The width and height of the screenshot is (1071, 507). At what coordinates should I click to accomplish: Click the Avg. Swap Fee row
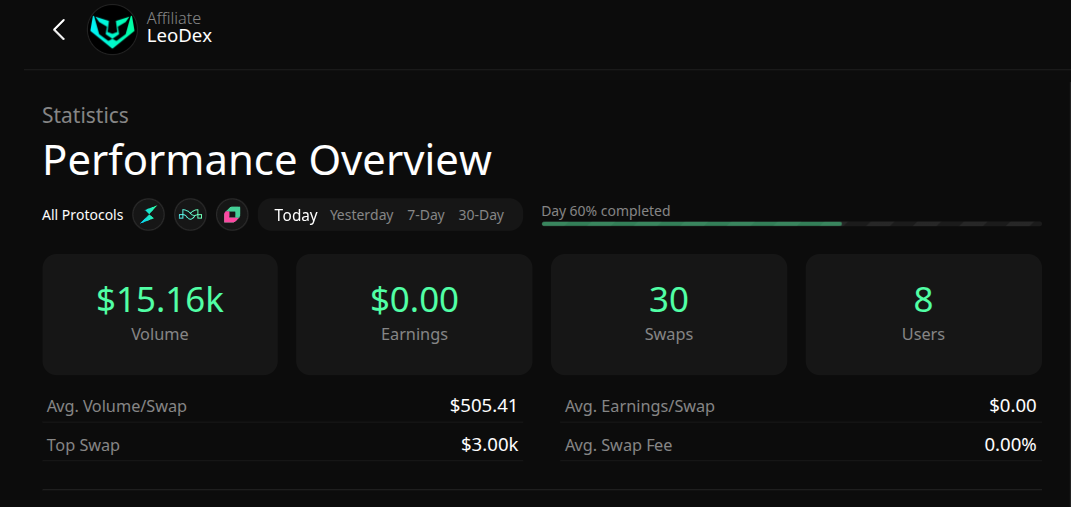coord(800,445)
